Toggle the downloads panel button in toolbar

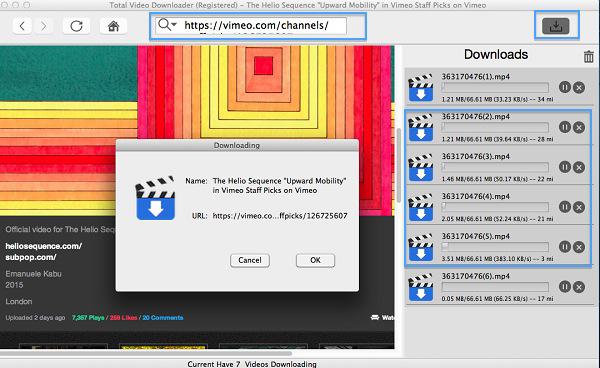(x=556, y=26)
